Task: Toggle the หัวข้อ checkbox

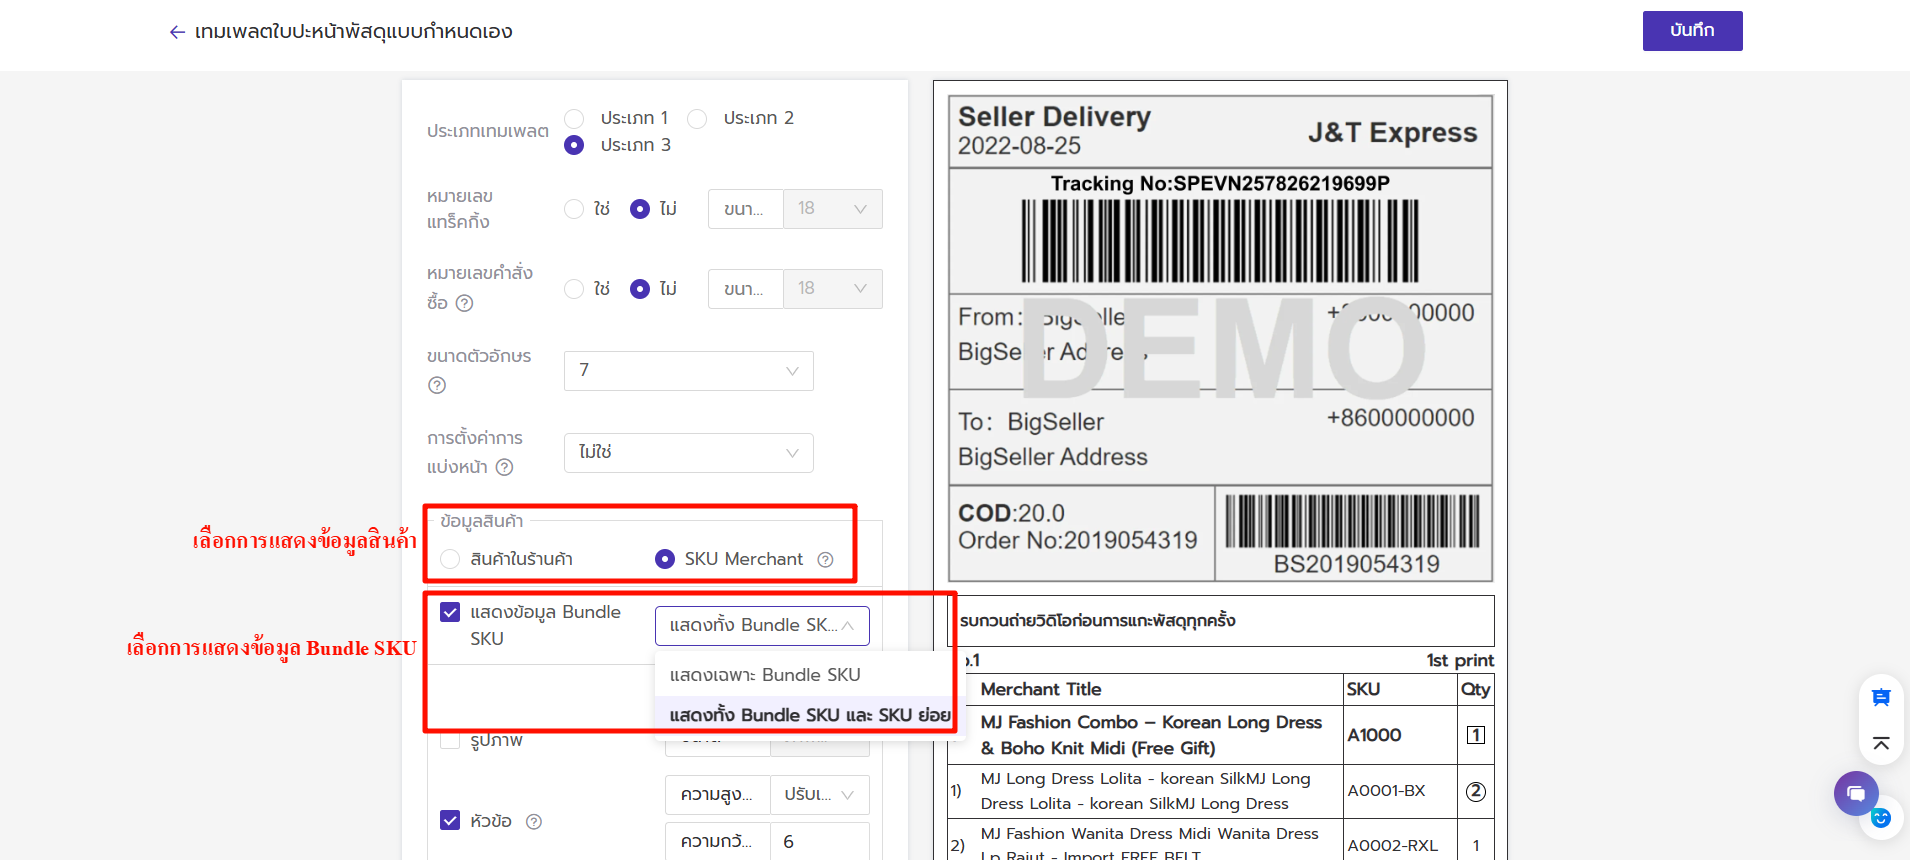Action: coord(450,820)
